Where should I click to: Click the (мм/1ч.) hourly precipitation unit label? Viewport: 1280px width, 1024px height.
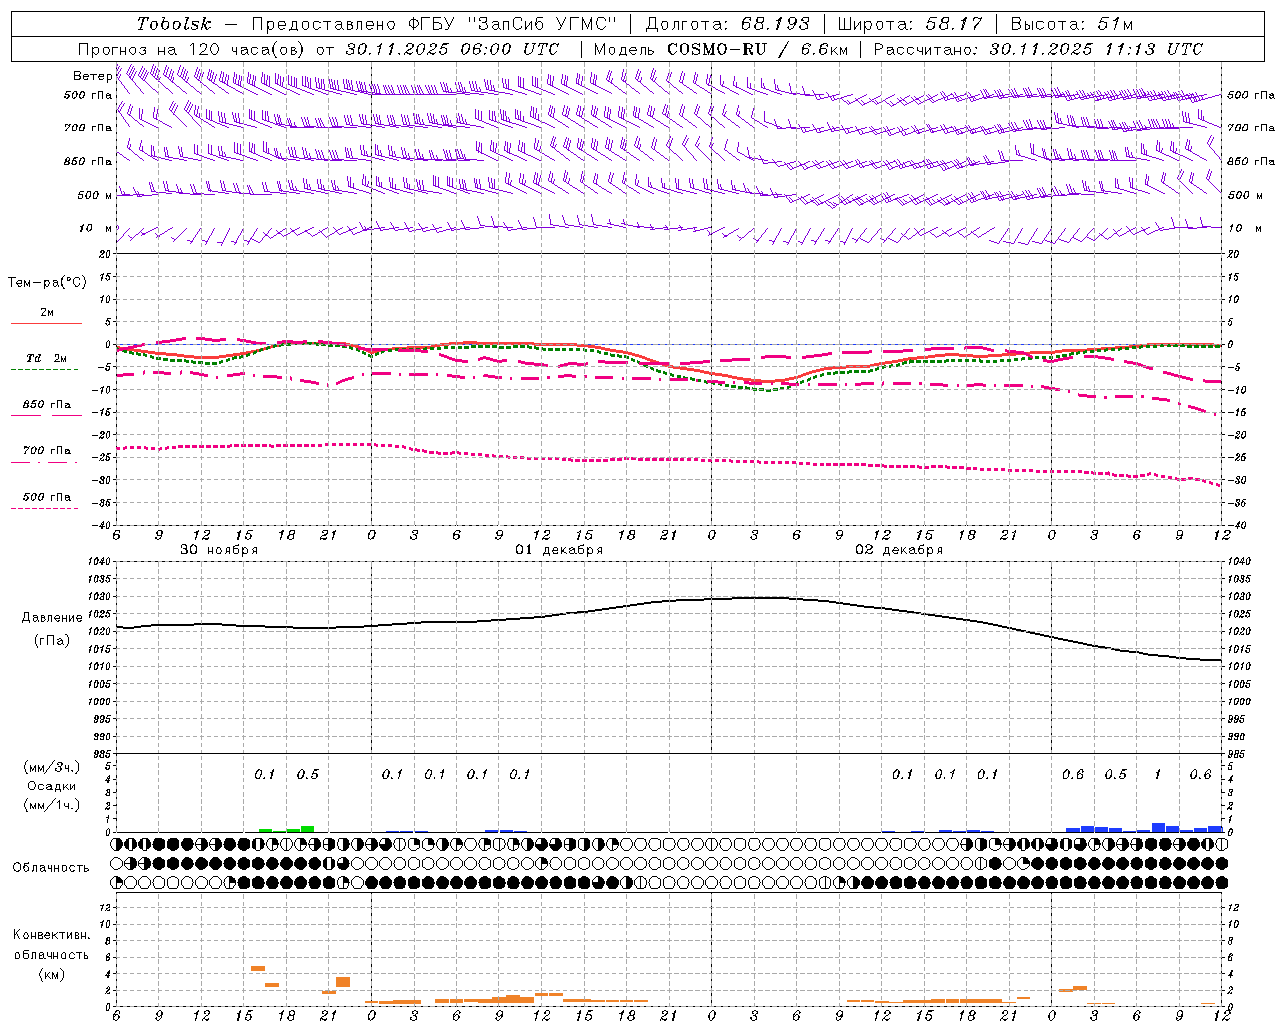tap(53, 805)
